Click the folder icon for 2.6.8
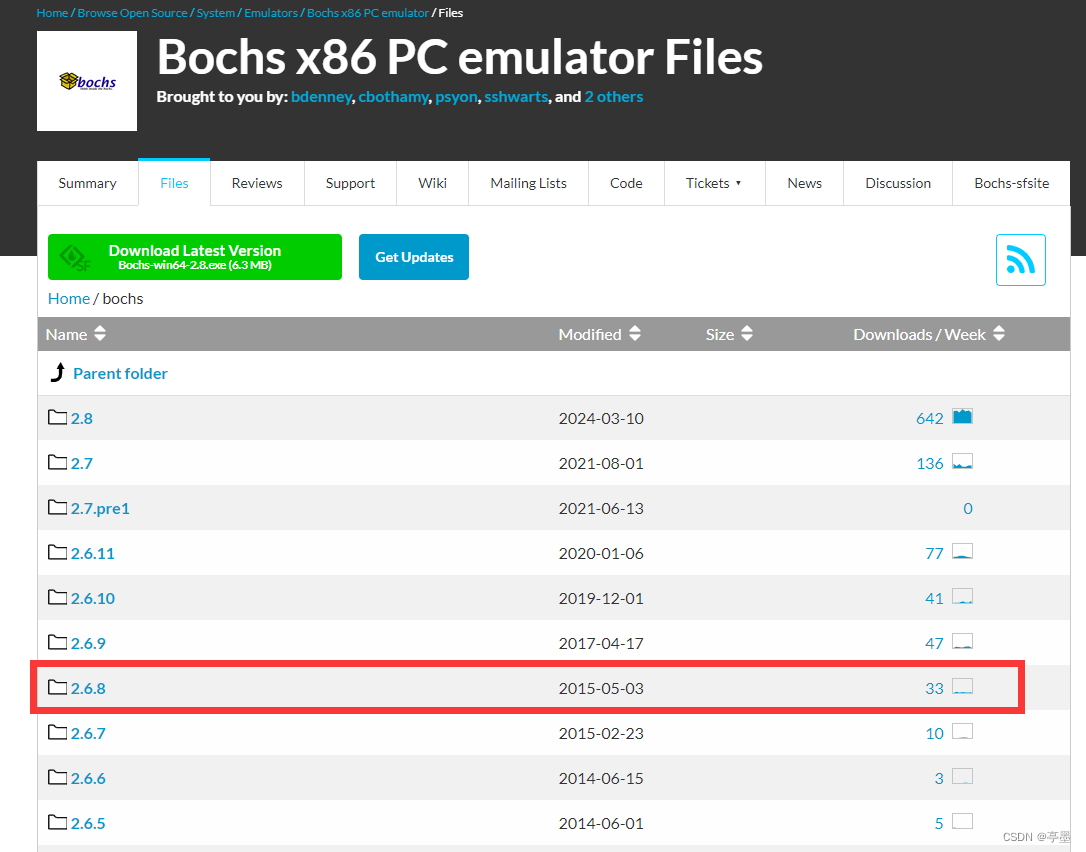This screenshot has width=1086, height=852. 57,687
